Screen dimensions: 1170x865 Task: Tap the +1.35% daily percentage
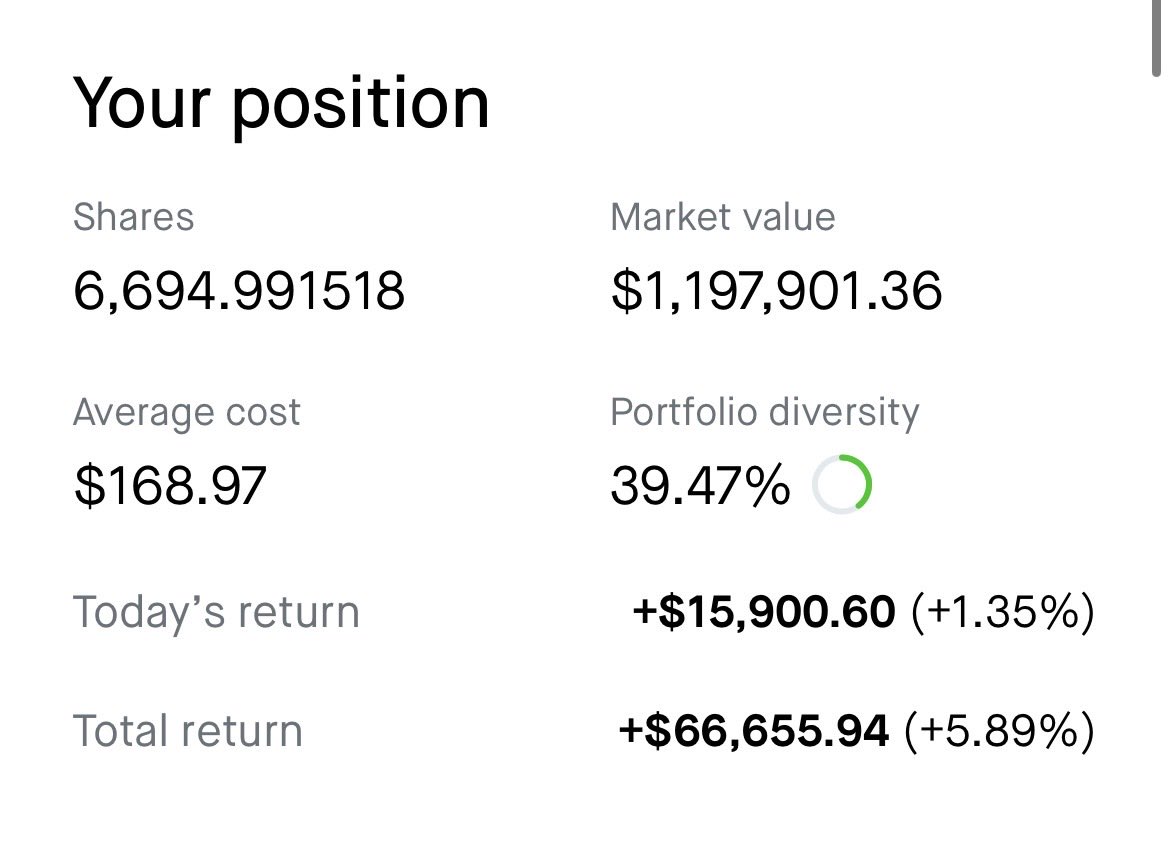1003,612
